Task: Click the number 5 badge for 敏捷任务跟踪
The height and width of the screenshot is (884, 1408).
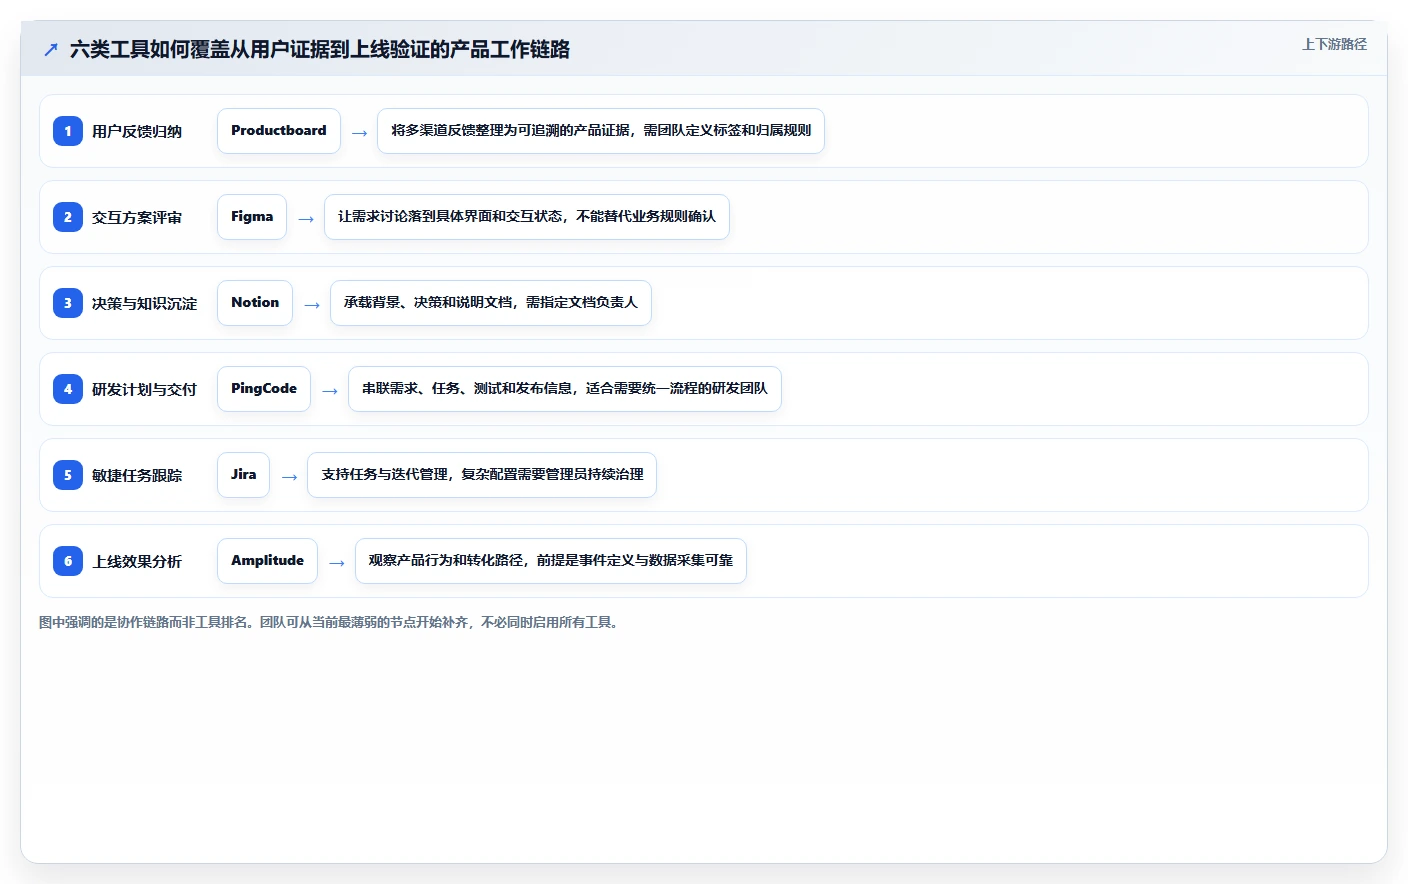Action: 68,475
